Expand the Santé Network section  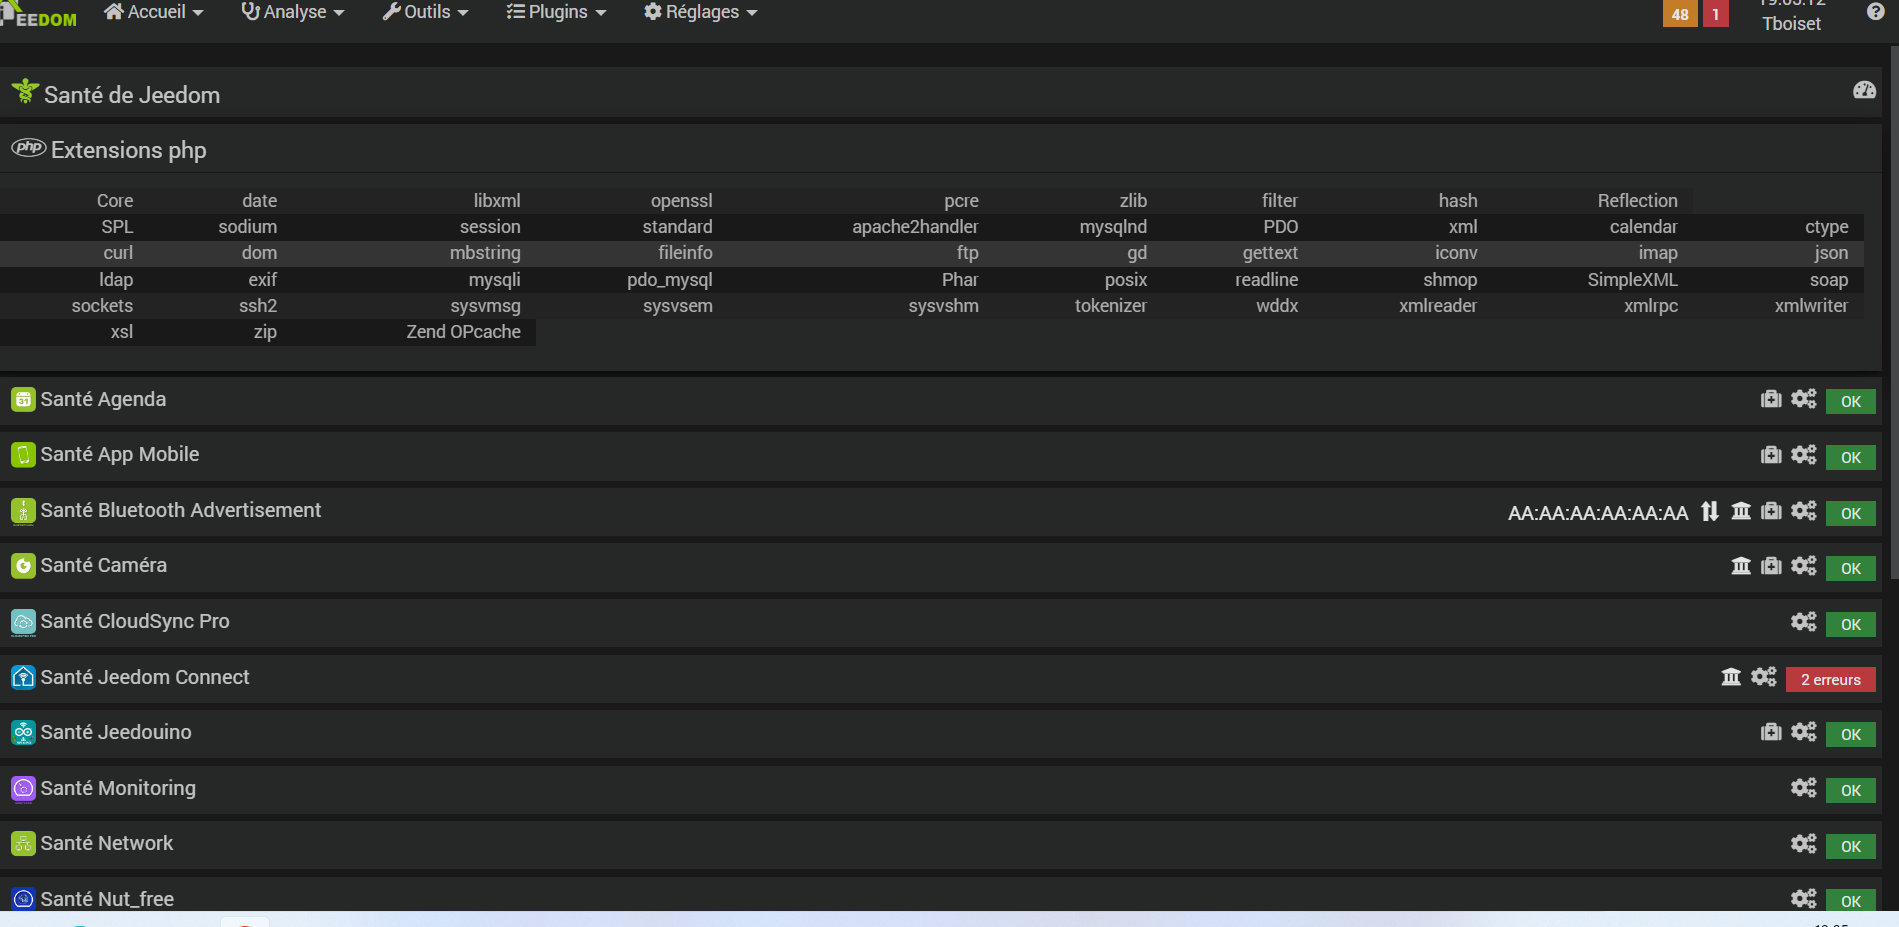coord(107,843)
